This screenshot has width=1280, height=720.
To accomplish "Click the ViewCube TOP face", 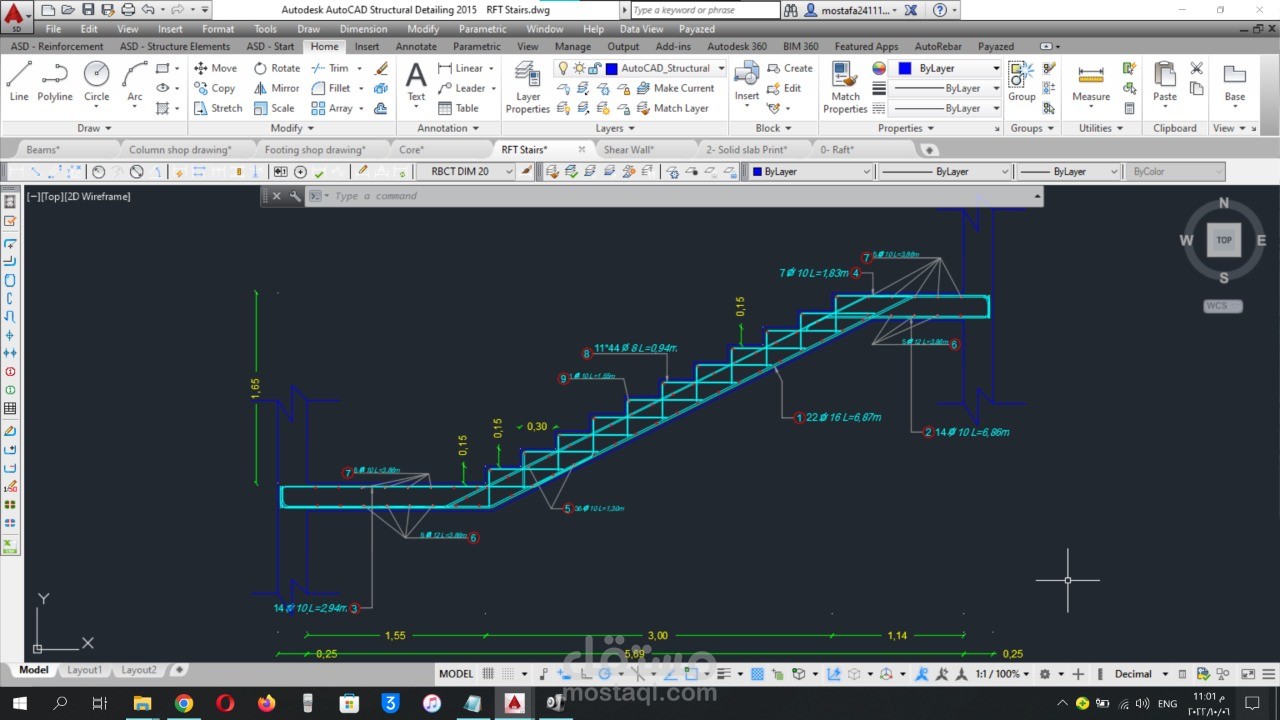I will click(x=1224, y=240).
